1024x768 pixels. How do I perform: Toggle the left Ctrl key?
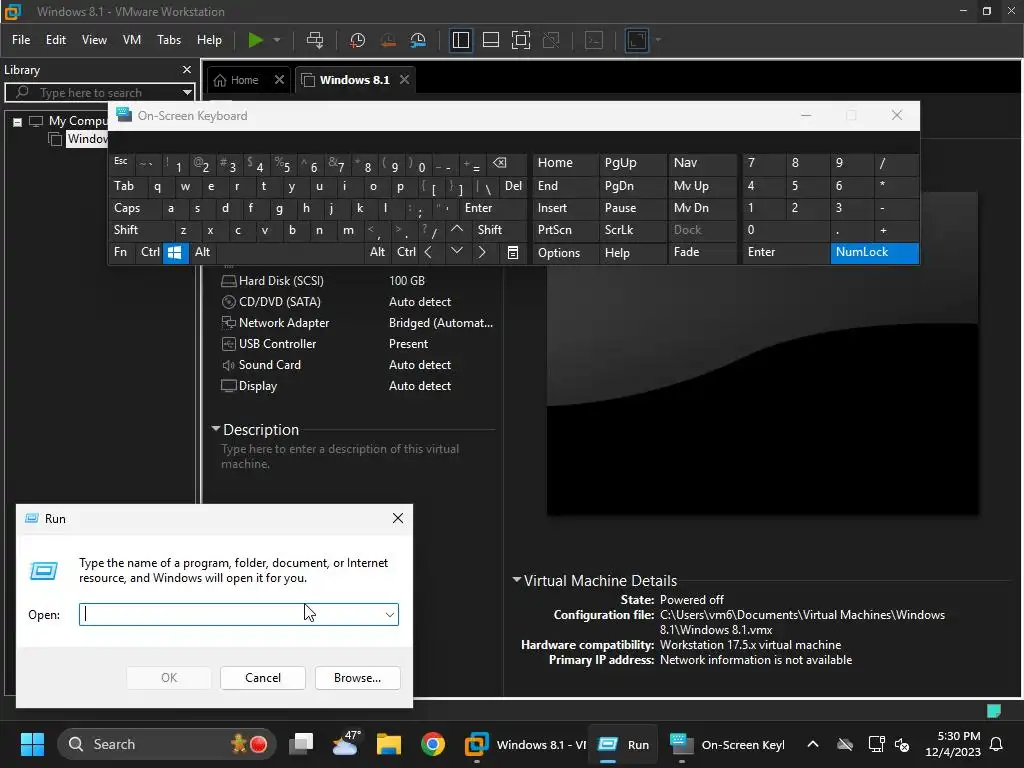pyautogui.click(x=150, y=252)
